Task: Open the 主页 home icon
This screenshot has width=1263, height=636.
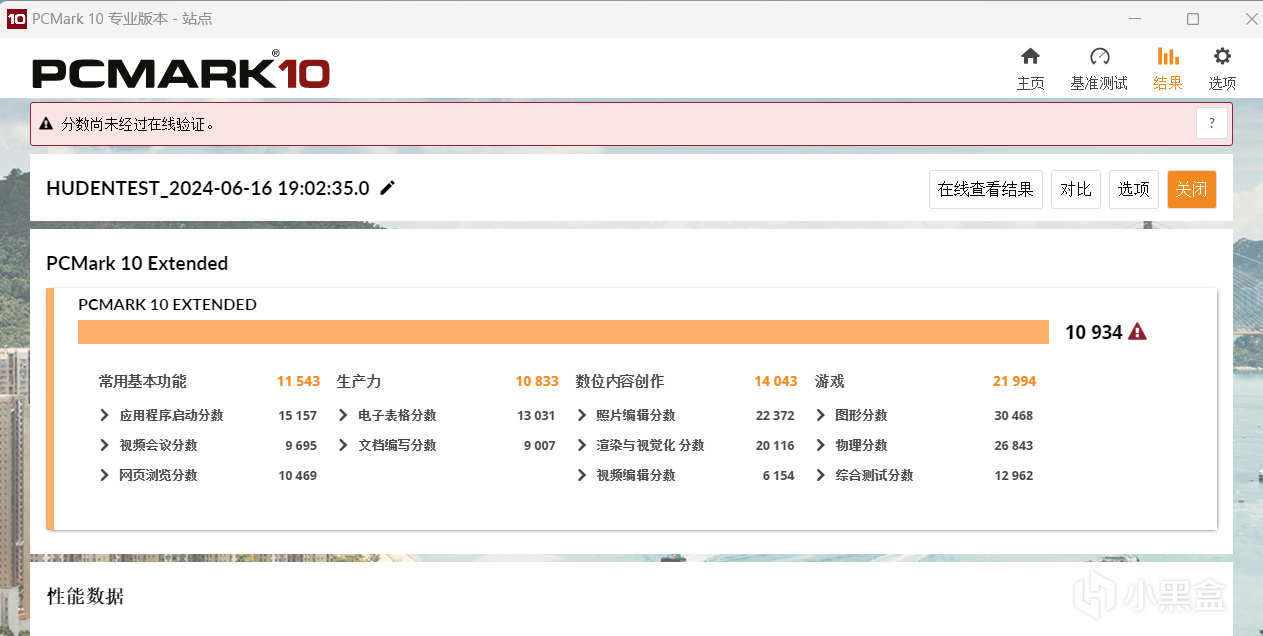Action: tap(1030, 57)
